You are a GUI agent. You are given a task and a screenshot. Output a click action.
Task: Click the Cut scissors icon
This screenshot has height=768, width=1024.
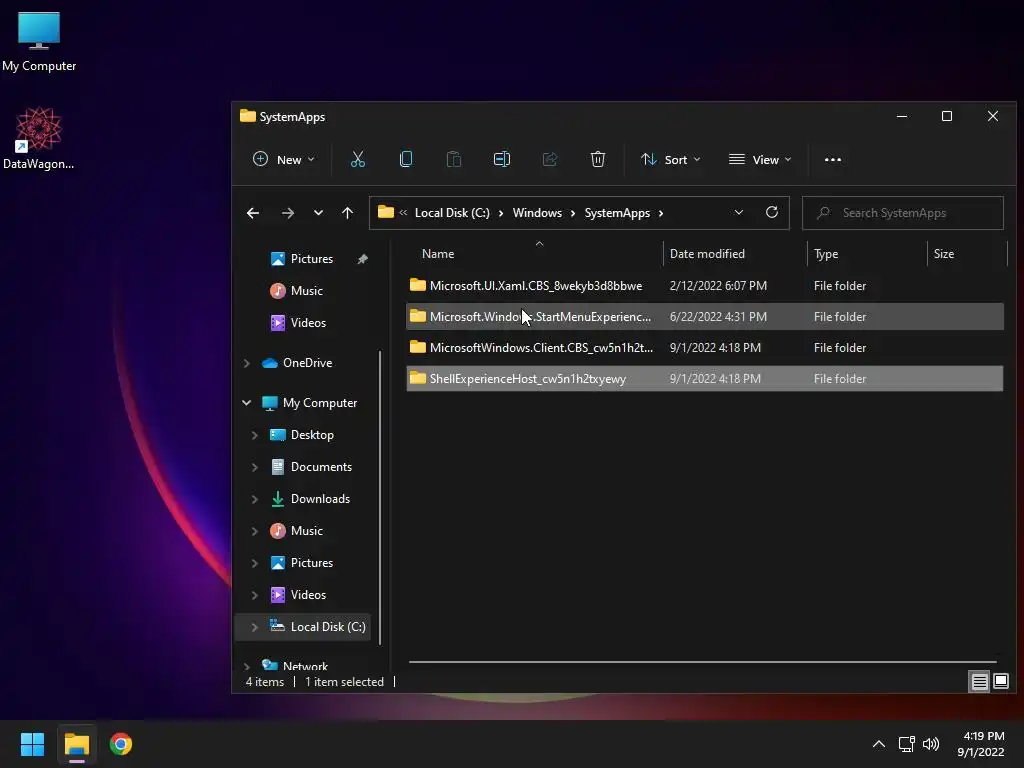358,159
